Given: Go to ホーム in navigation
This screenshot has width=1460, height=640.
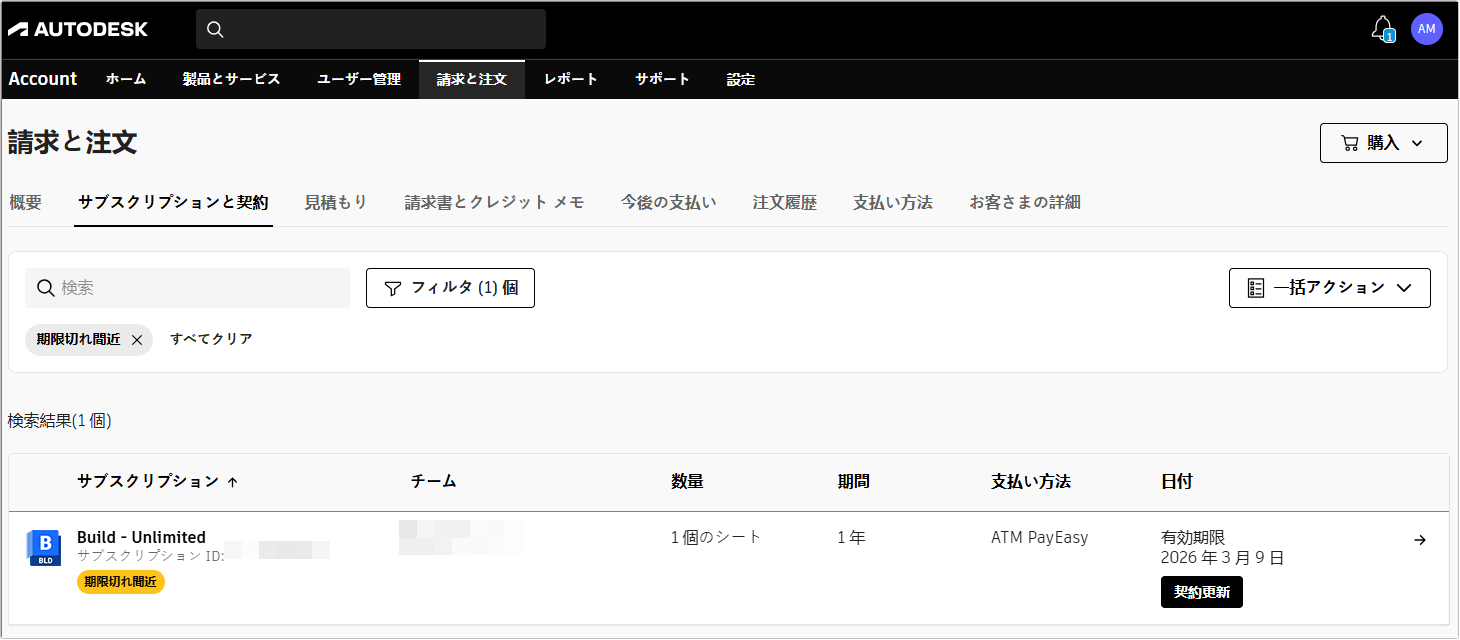Looking at the screenshot, I should (126, 79).
